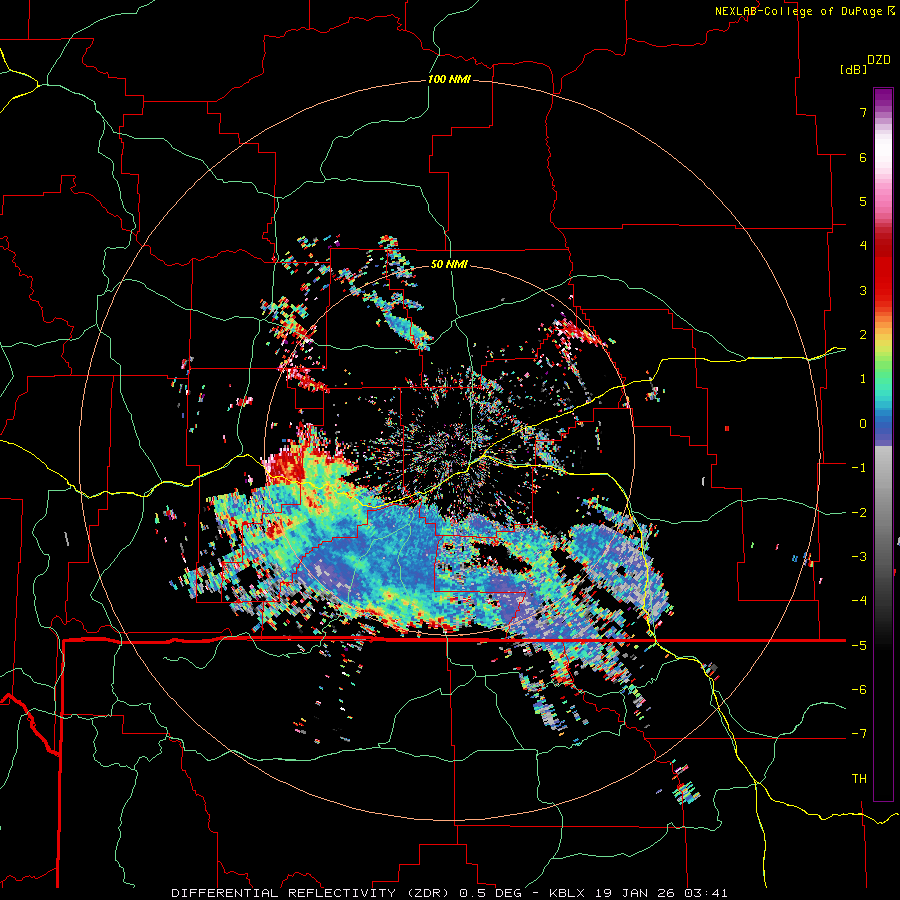This screenshot has width=900, height=900.
Task: Click the NEXLAB-College of DuPage credit text
Action: (799, 11)
